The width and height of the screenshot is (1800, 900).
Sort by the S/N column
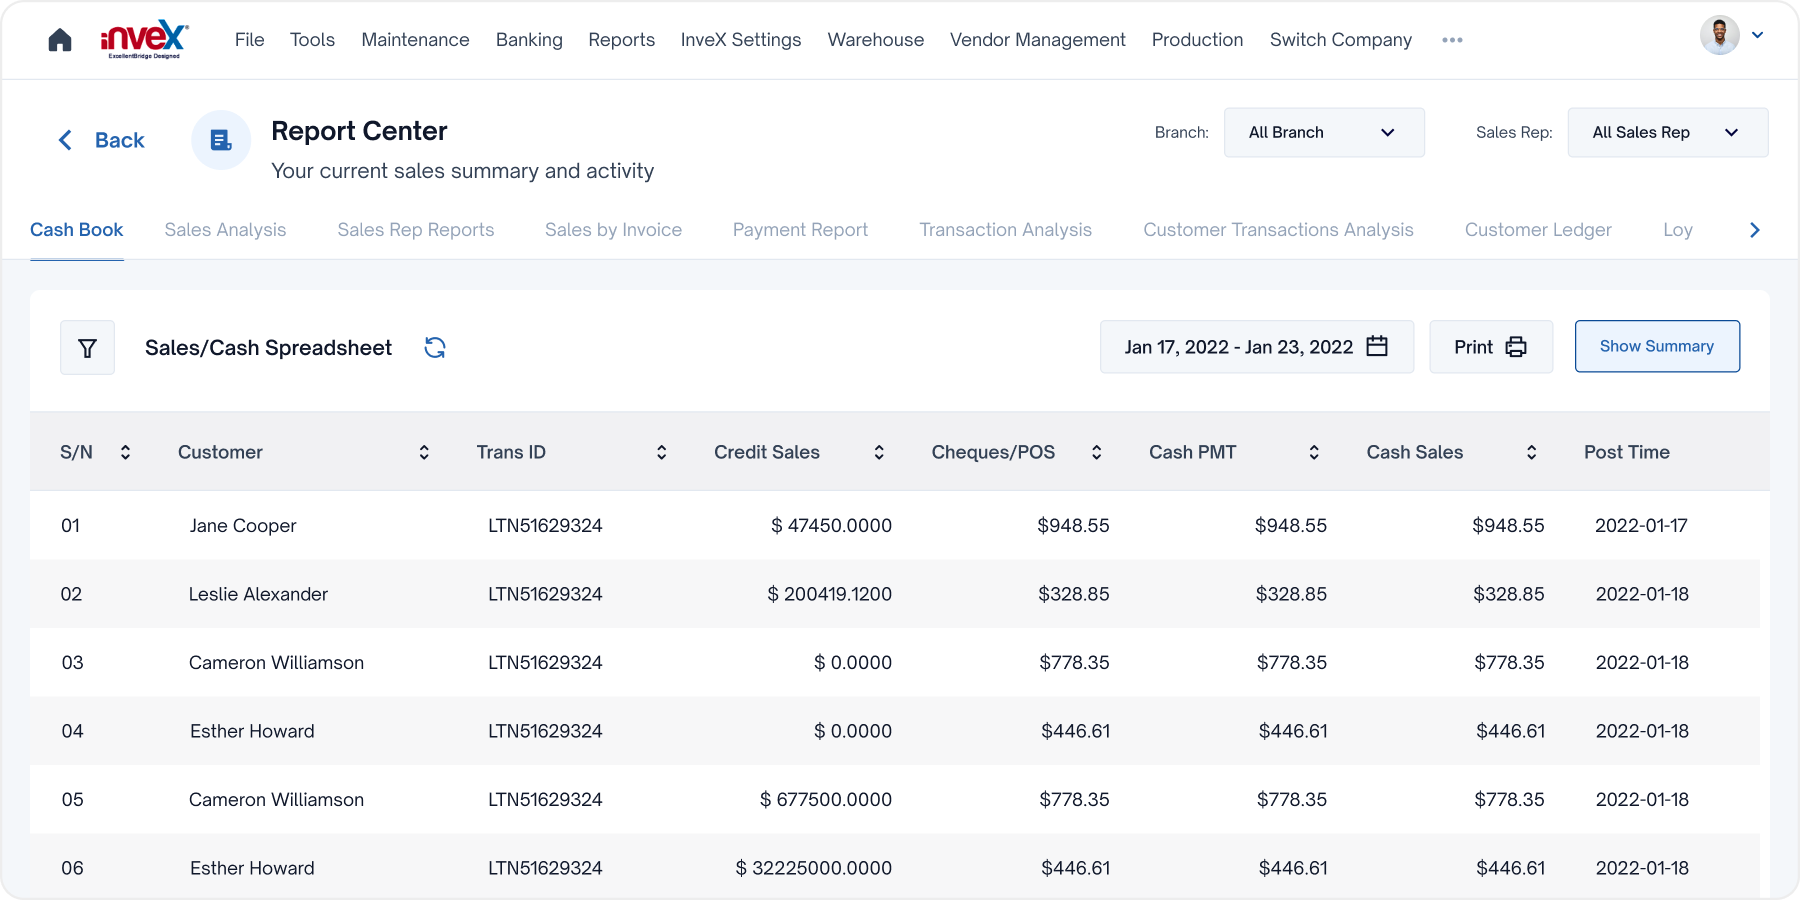pyautogui.click(x=125, y=453)
